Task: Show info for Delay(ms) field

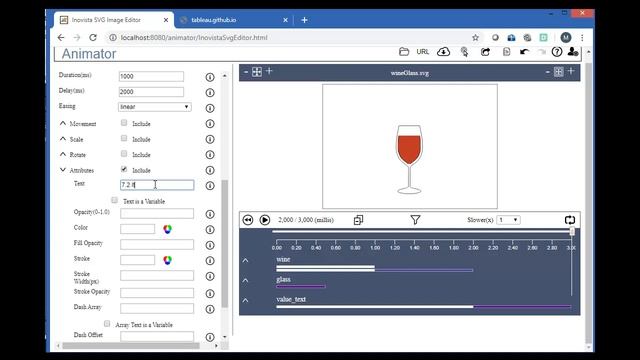Action: [210, 93]
